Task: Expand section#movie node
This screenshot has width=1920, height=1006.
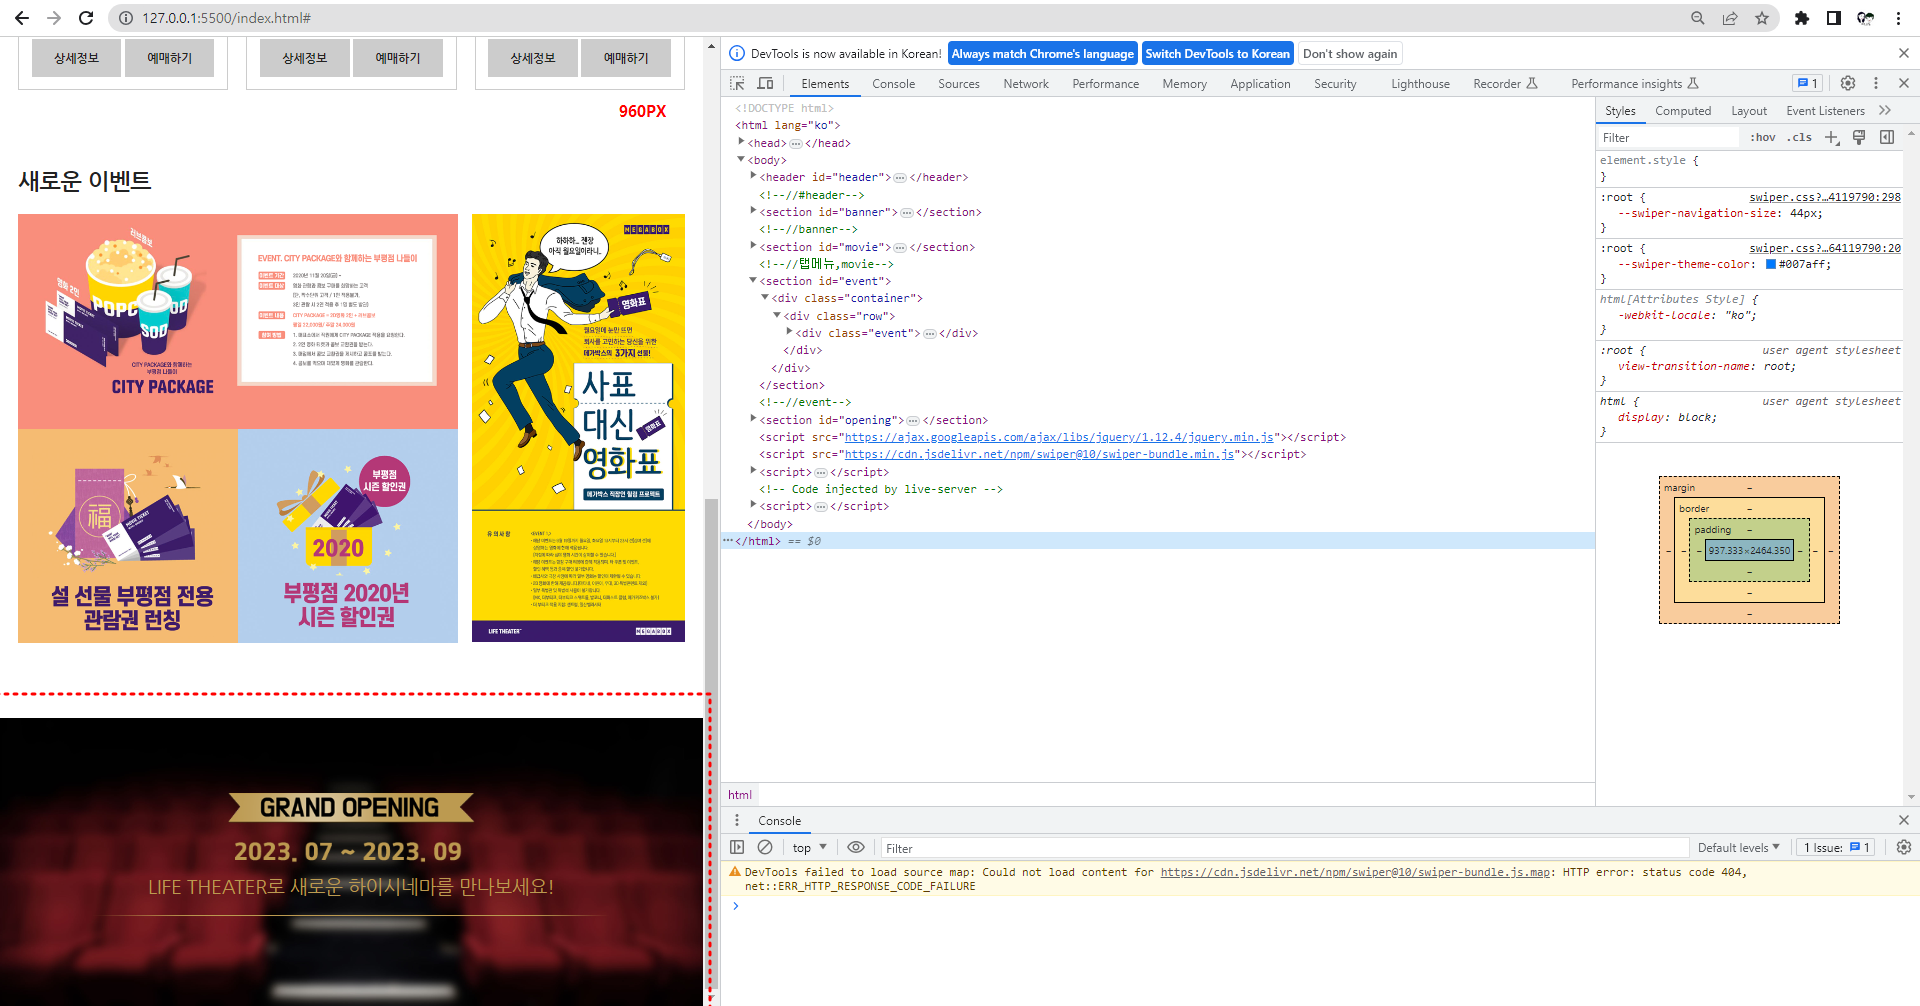Action: pyautogui.click(x=753, y=246)
